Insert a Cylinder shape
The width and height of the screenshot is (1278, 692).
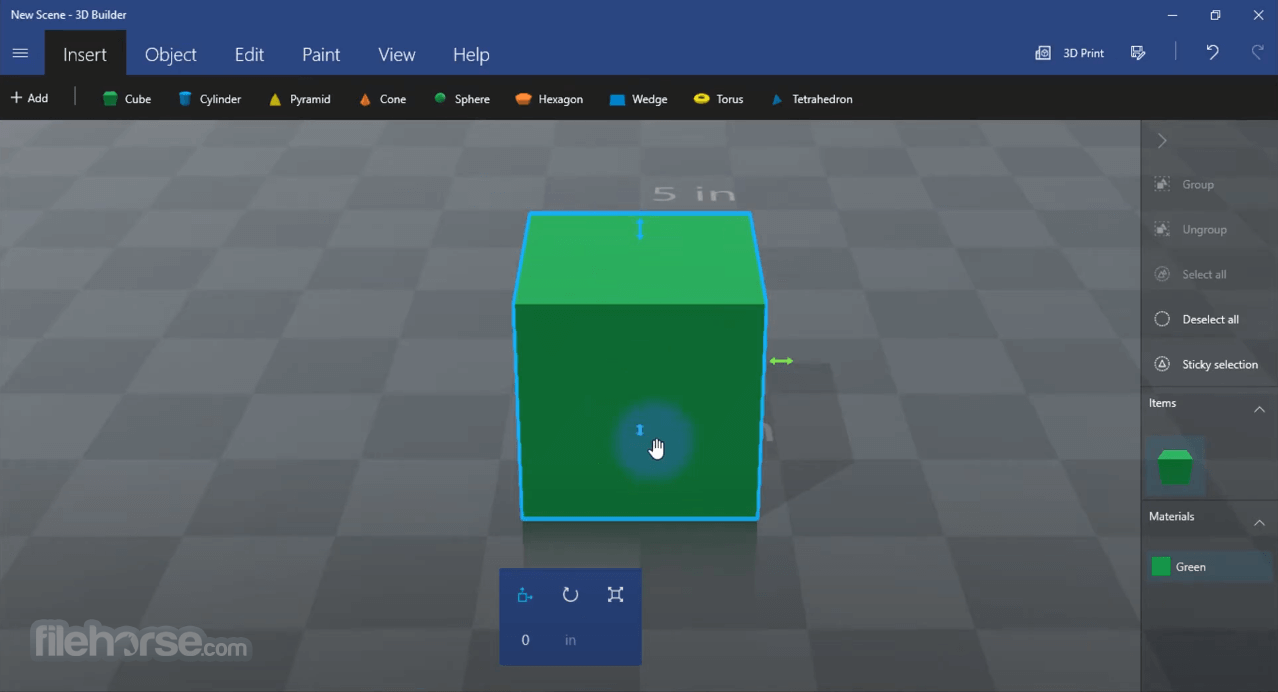[x=210, y=99]
